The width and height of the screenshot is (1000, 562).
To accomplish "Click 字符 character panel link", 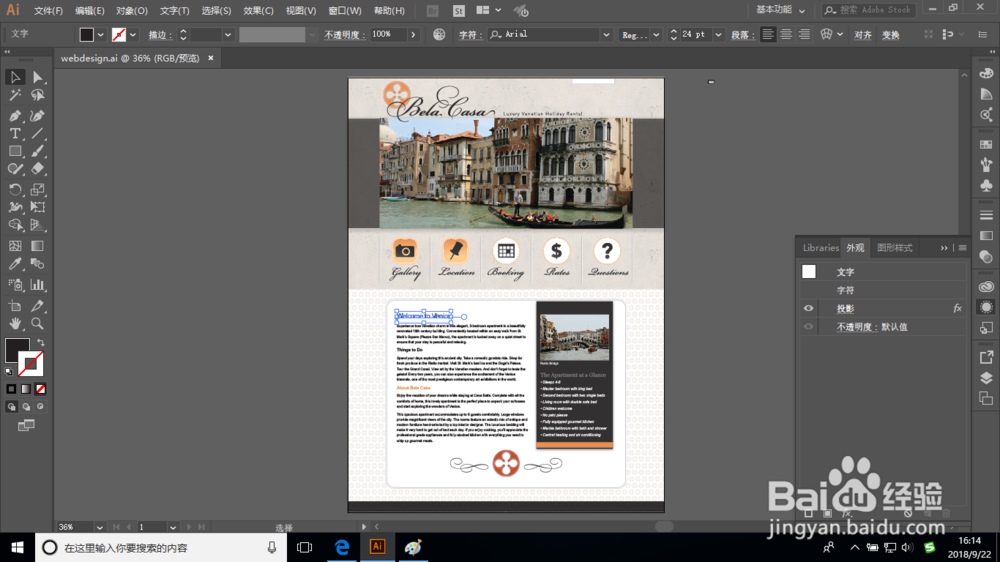I will [470, 35].
